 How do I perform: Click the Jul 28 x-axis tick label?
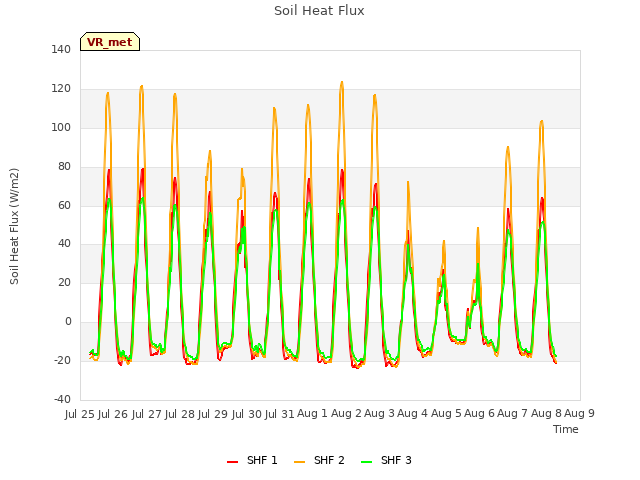pyautogui.click(x=180, y=414)
